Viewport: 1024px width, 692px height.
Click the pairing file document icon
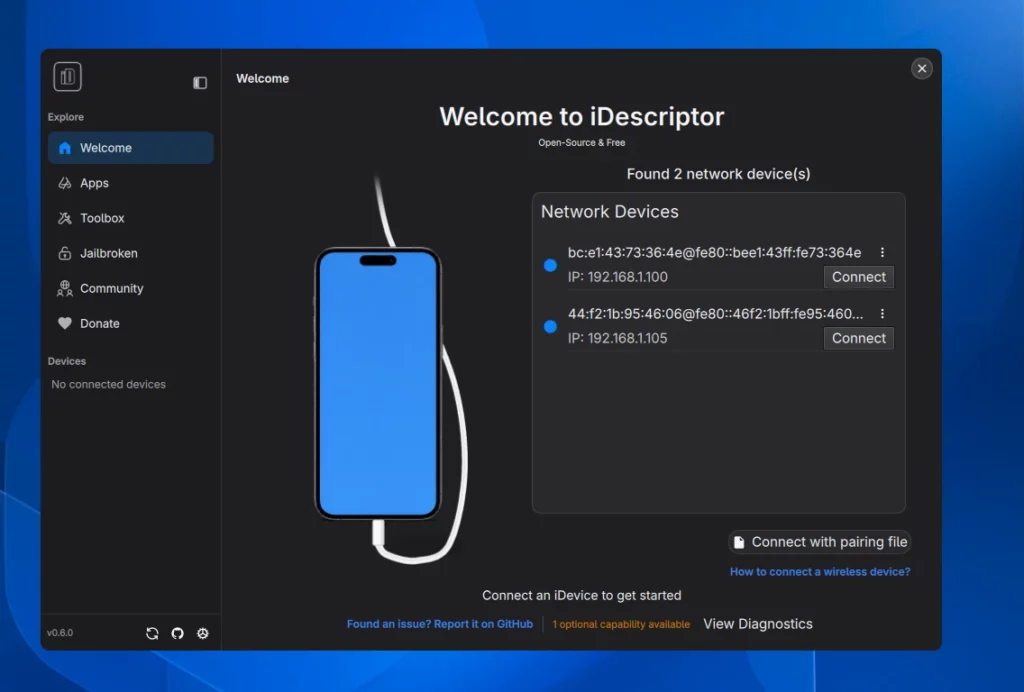tap(739, 543)
